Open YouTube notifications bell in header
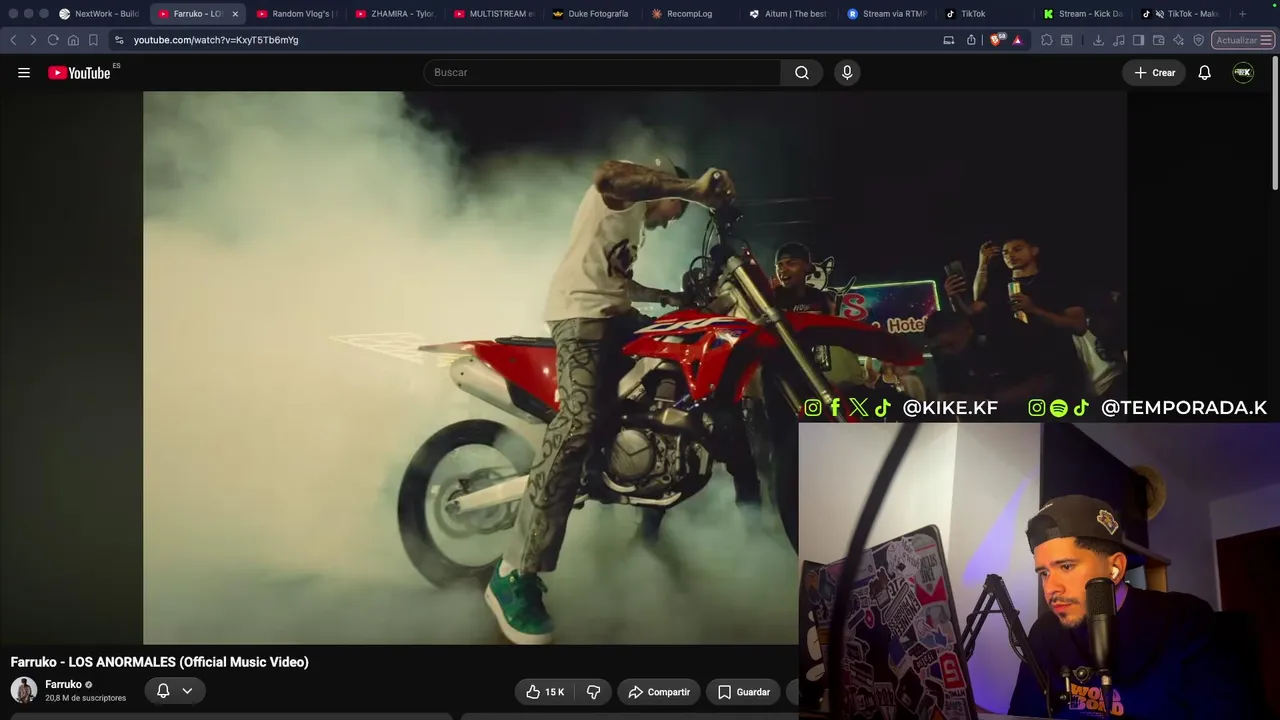Viewport: 1280px width, 720px height. click(x=1205, y=73)
